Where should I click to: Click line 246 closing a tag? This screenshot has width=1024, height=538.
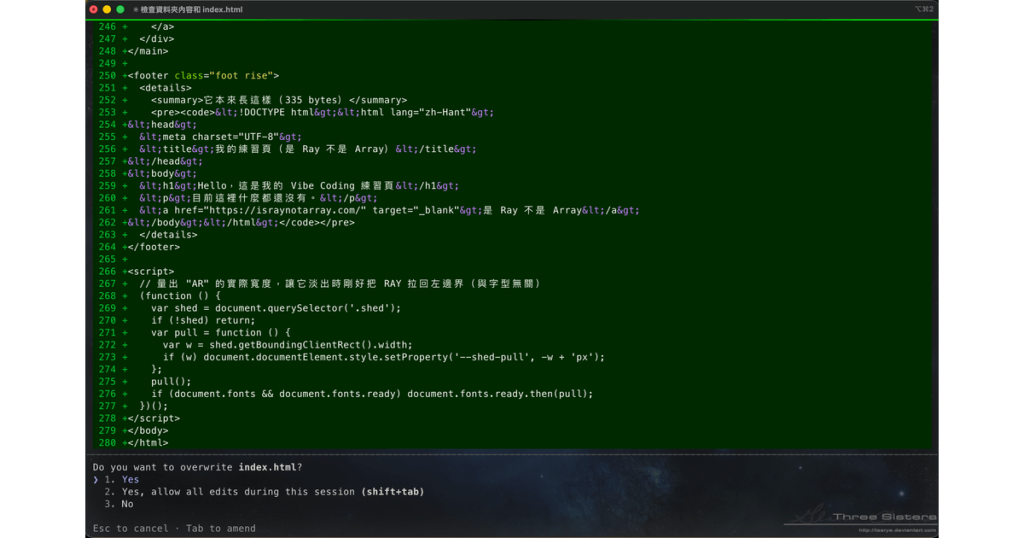tap(163, 27)
